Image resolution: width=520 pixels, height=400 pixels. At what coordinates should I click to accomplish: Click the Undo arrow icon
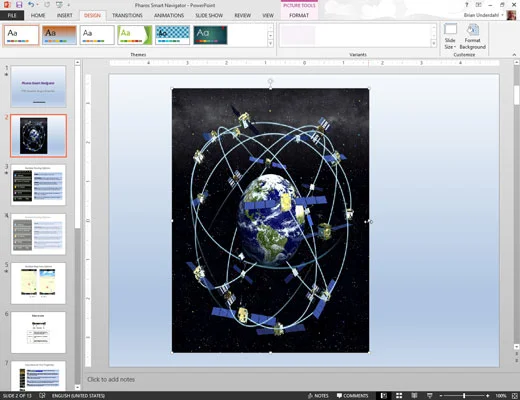pyautogui.click(x=31, y=5)
